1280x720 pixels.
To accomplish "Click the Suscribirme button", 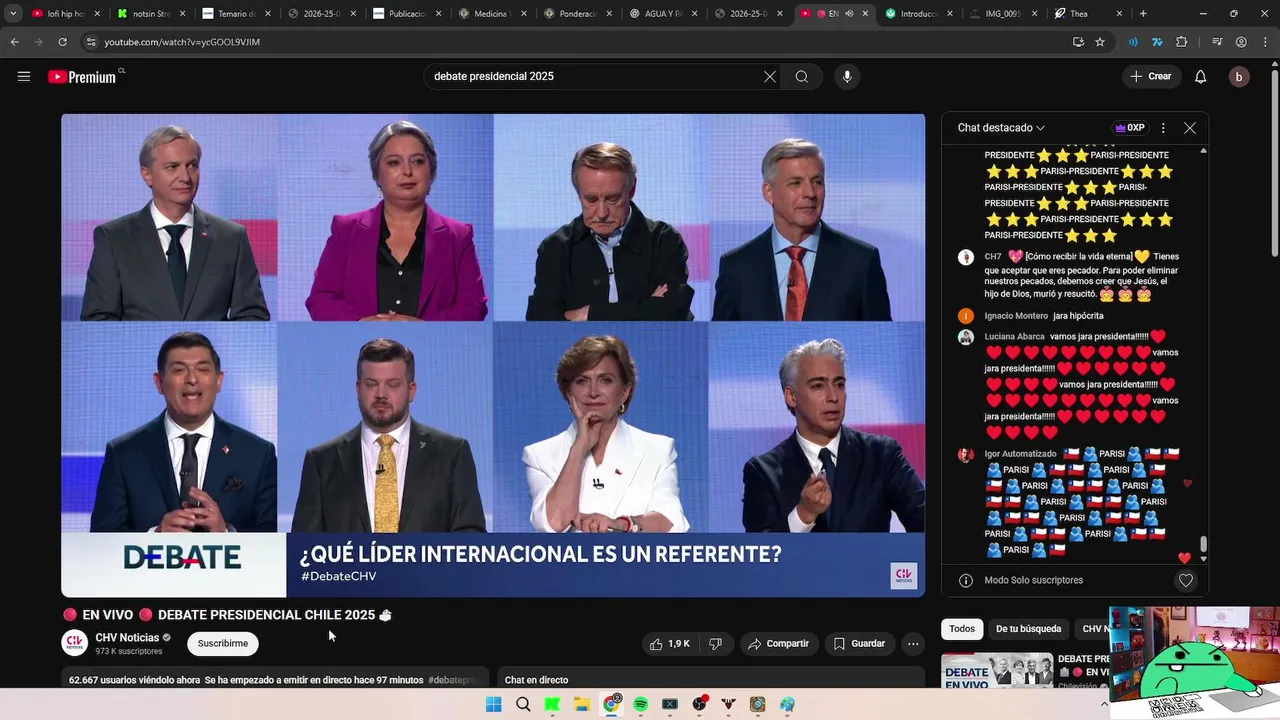I will [x=223, y=644].
